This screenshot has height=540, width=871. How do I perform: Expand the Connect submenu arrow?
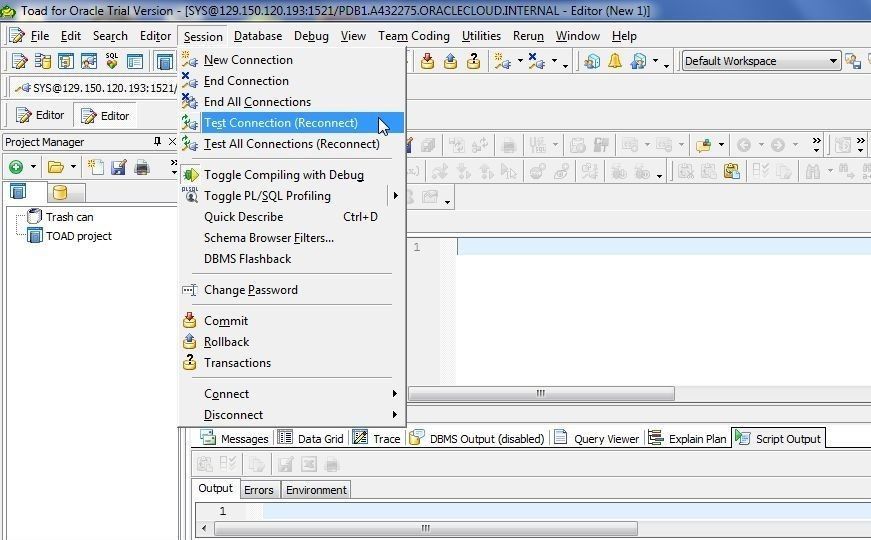pyautogui.click(x=394, y=394)
